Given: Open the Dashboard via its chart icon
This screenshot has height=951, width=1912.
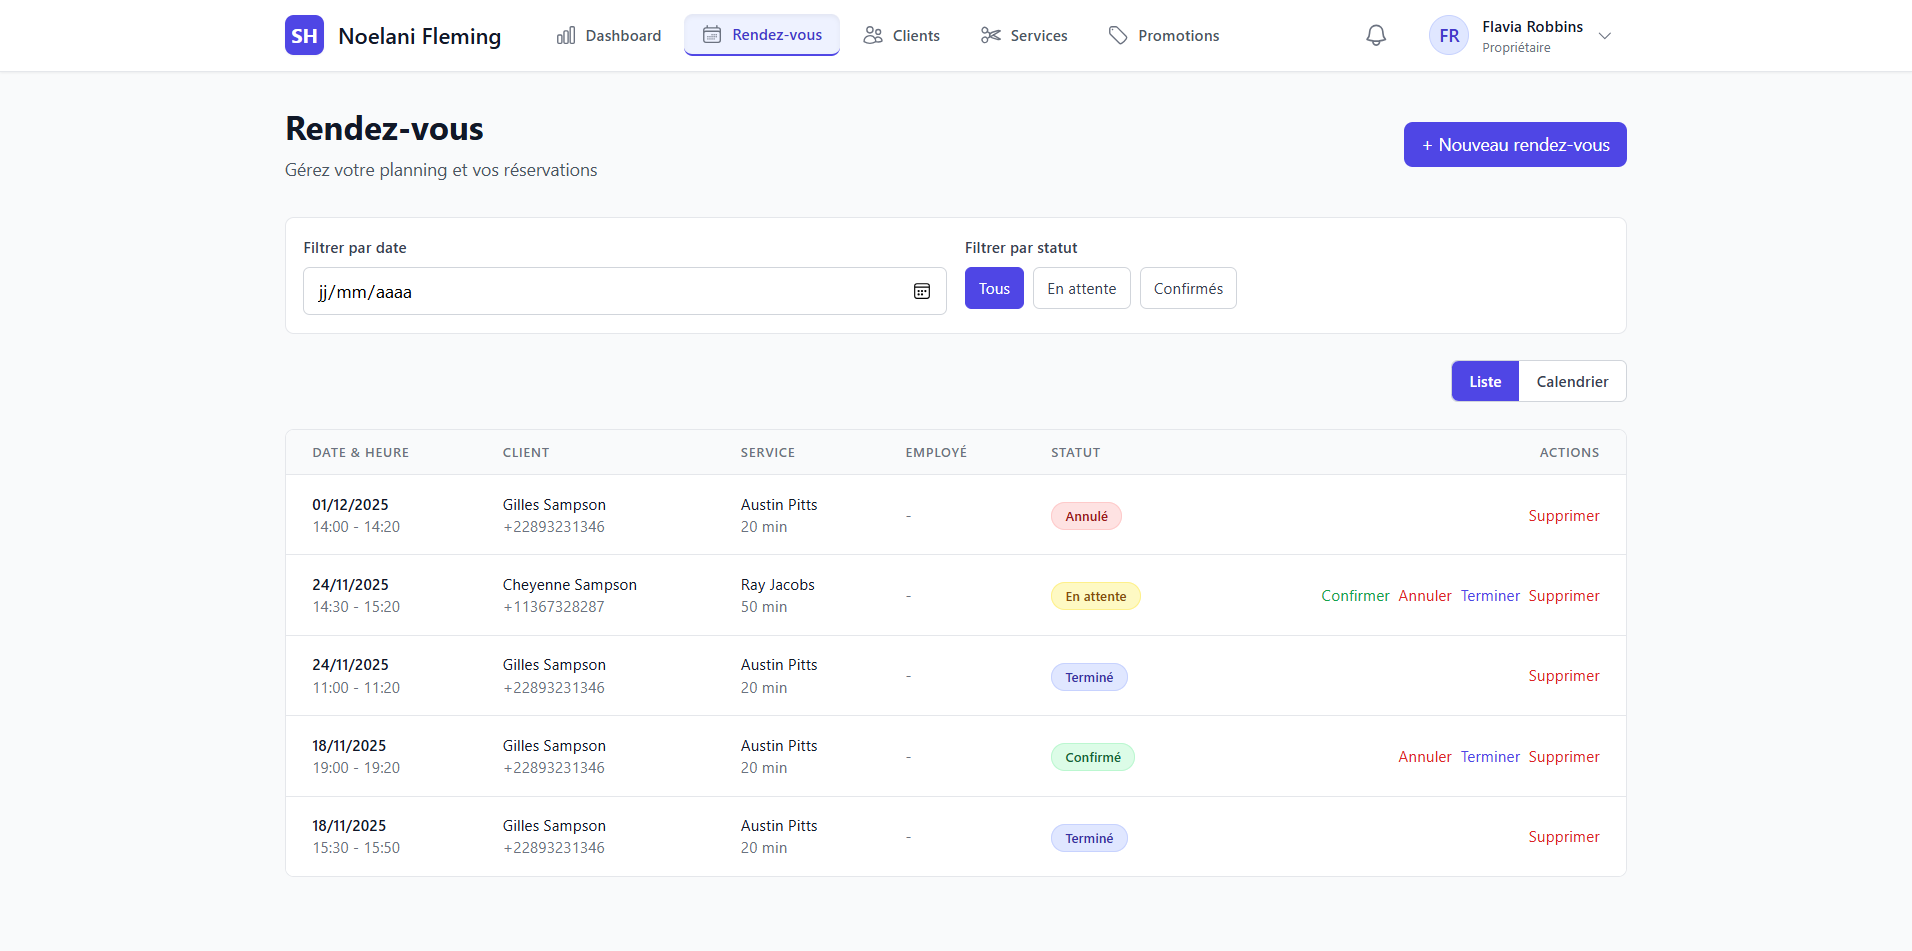Looking at the screenshot, I should tap(566, 35).
